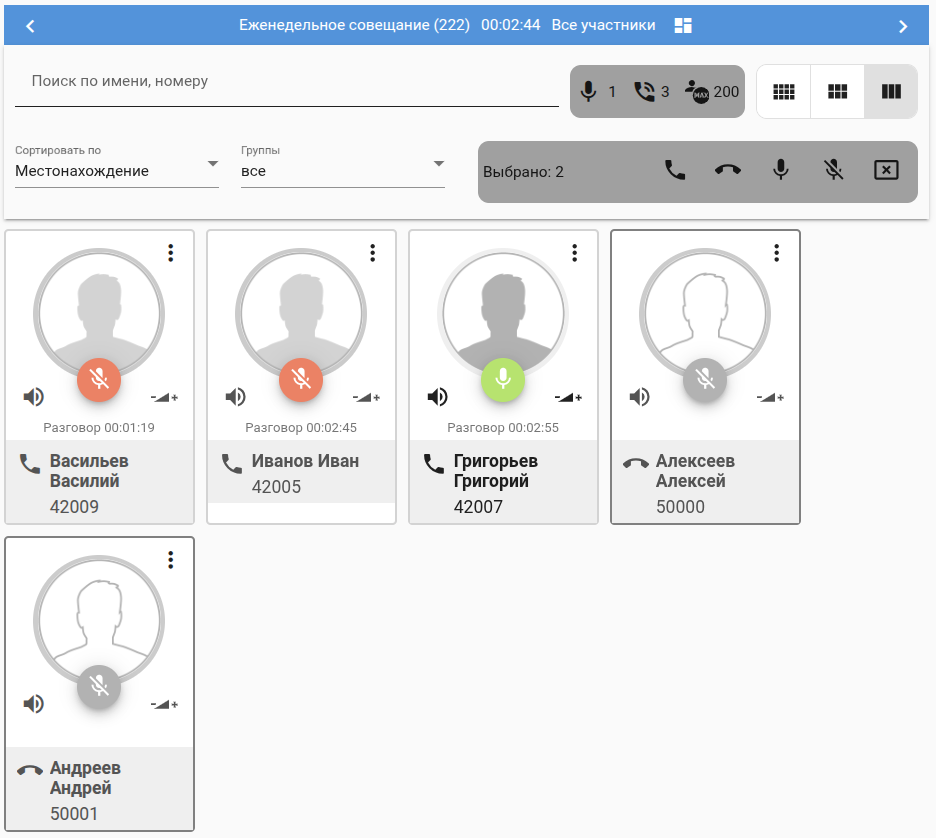The height and width of the screenshot is (838, 936).
Task: Toggle the speaker icon for Григорьев Григорий
Action: click(x=437, y=396)
